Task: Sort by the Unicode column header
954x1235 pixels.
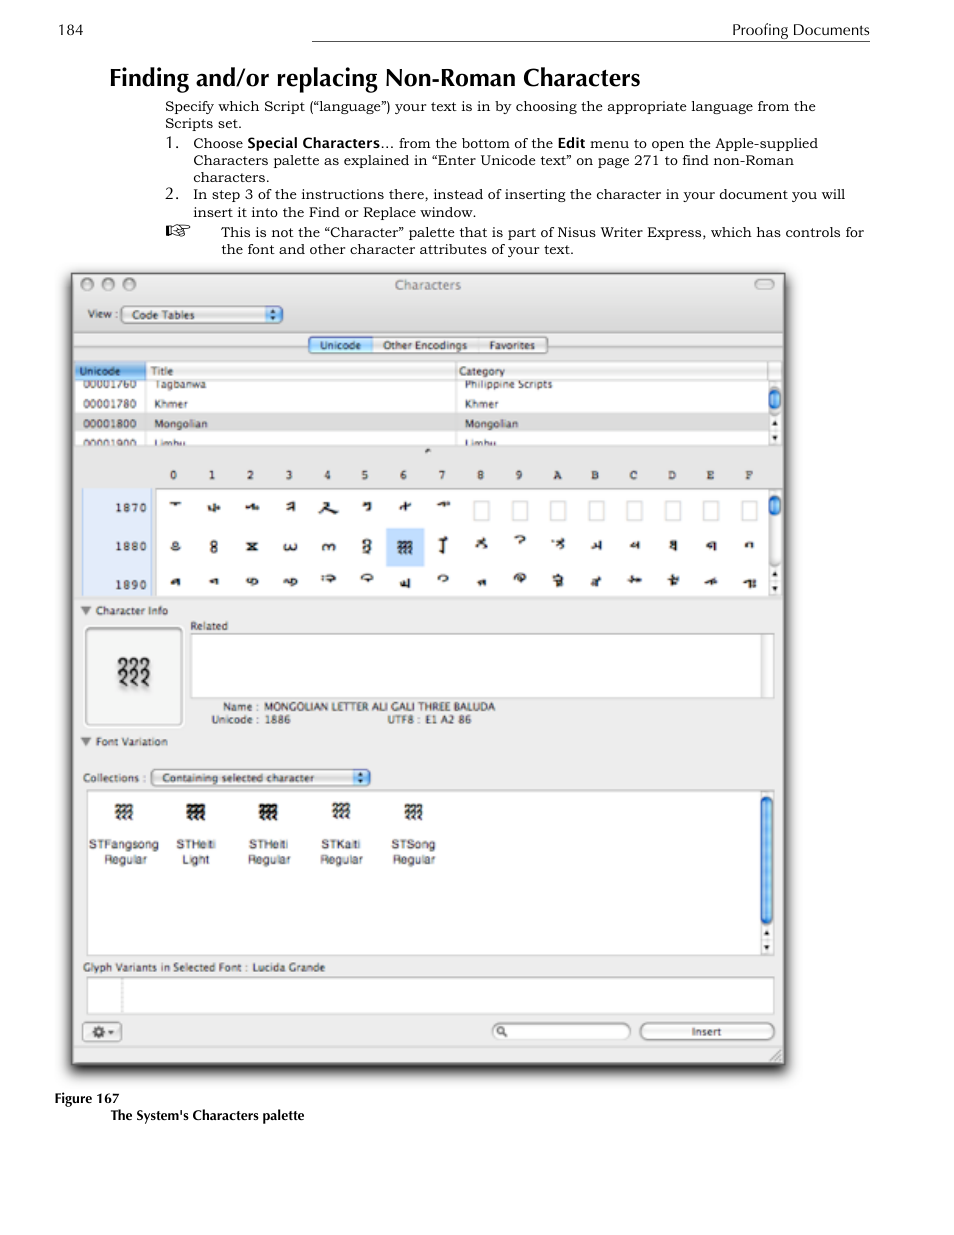Action: point(110,370)
